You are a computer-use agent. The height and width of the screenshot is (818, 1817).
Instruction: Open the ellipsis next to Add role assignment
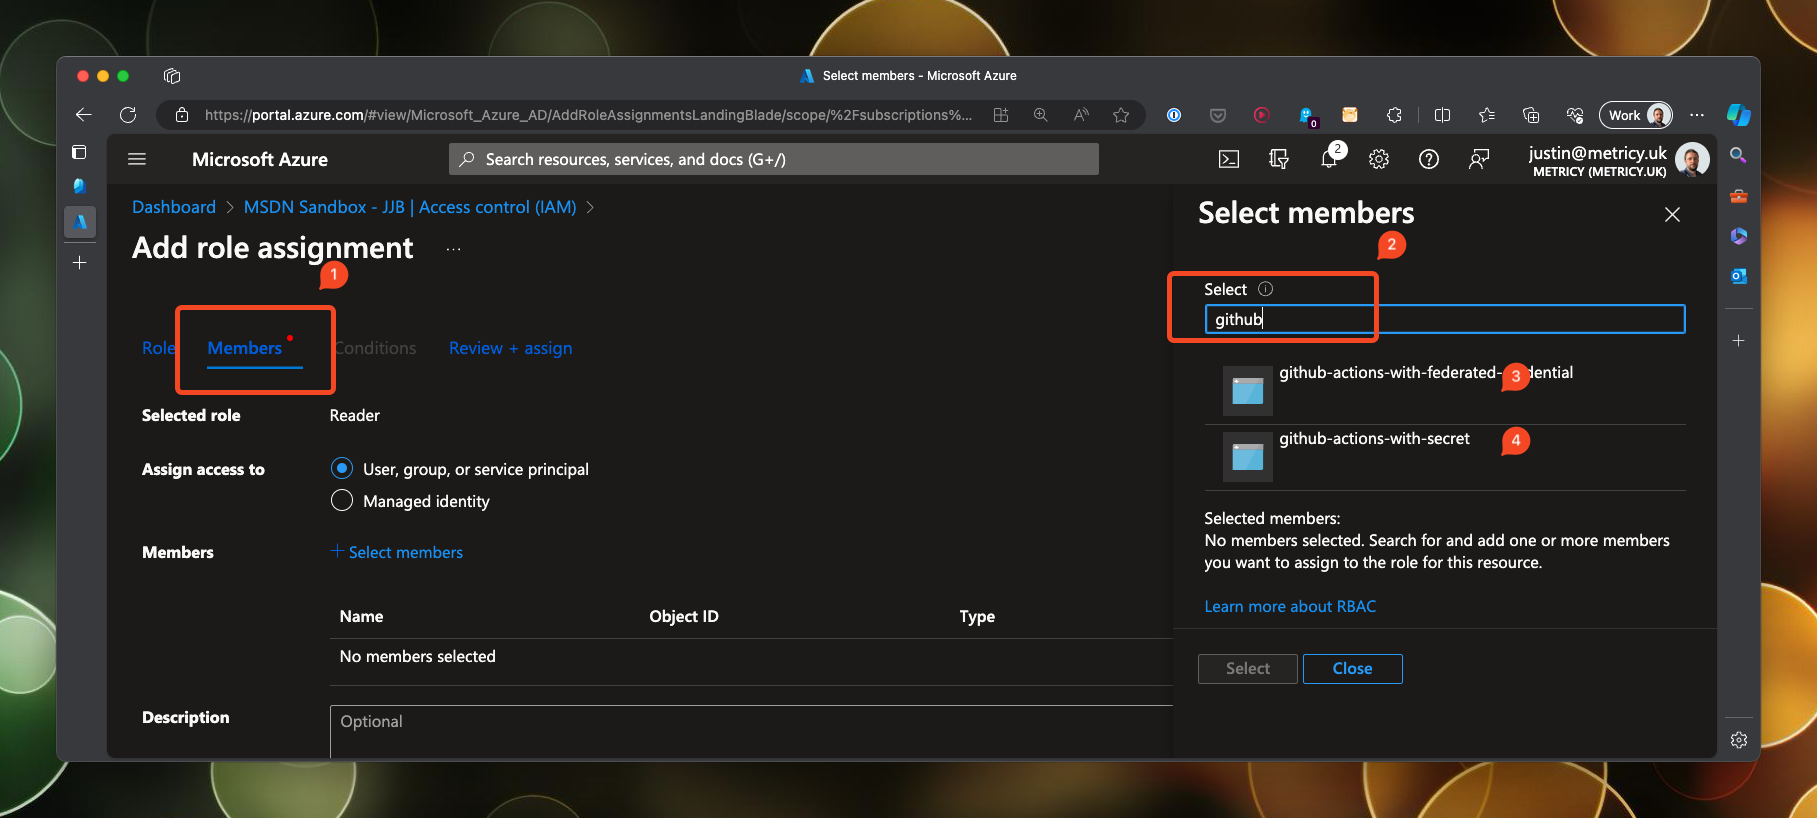pos(453,249)
